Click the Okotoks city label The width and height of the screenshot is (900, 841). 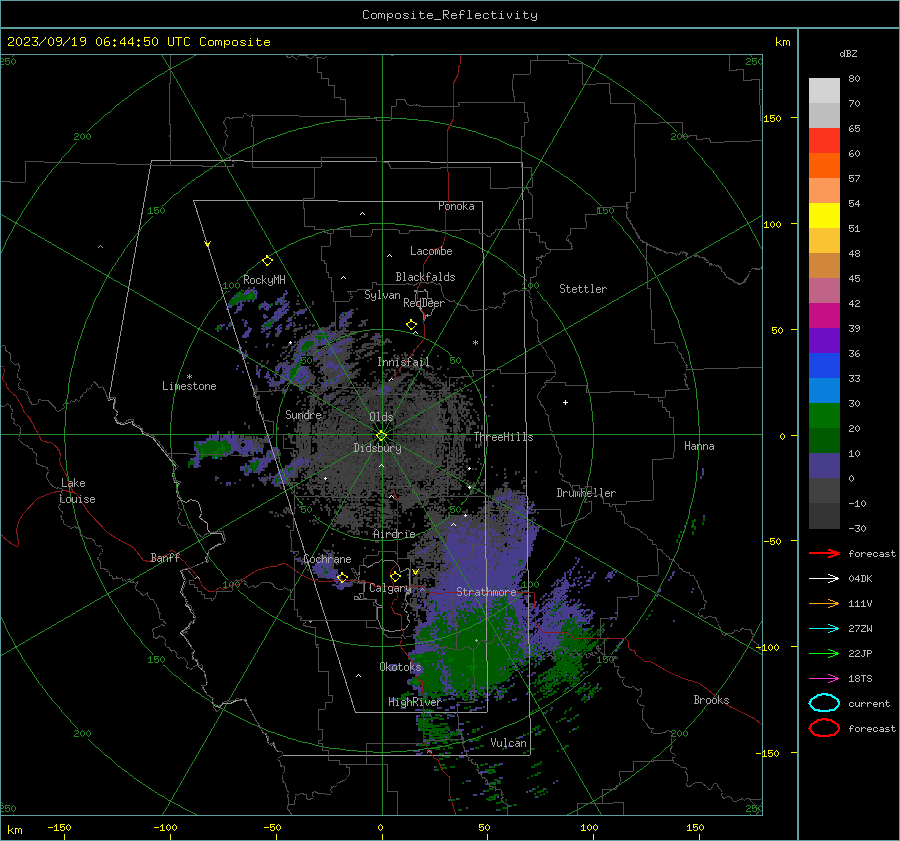click(400, 667)
